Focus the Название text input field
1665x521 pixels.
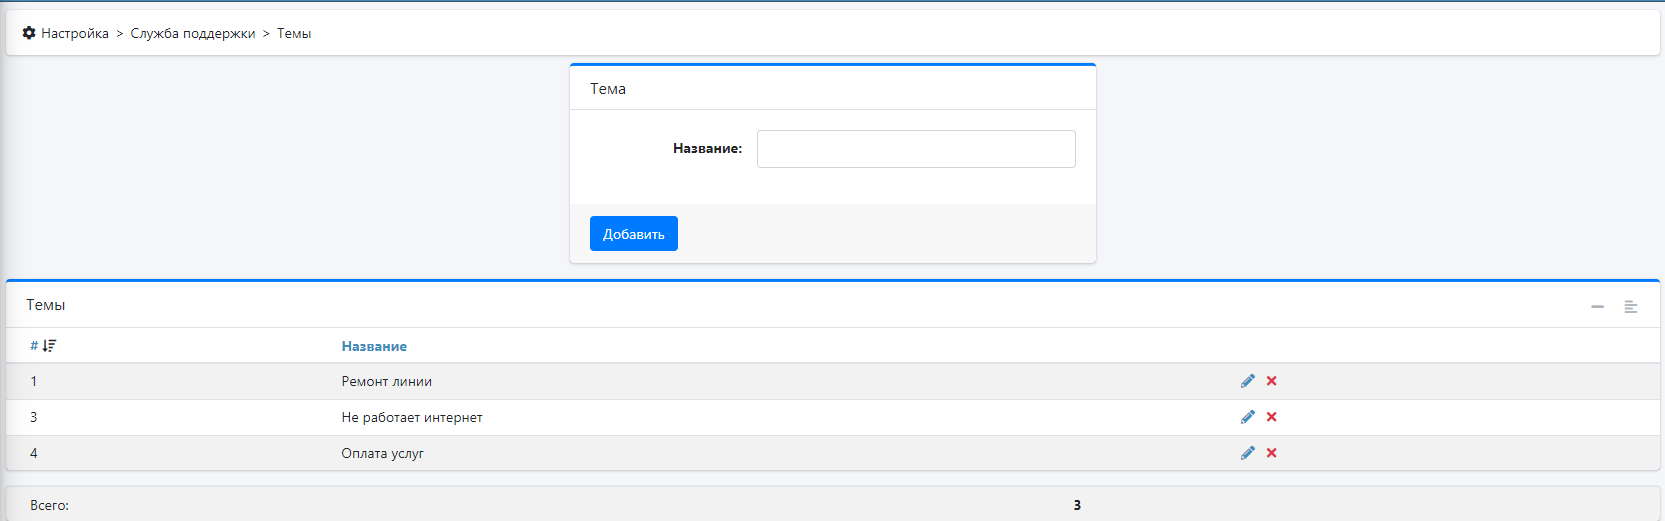point(915,149)
